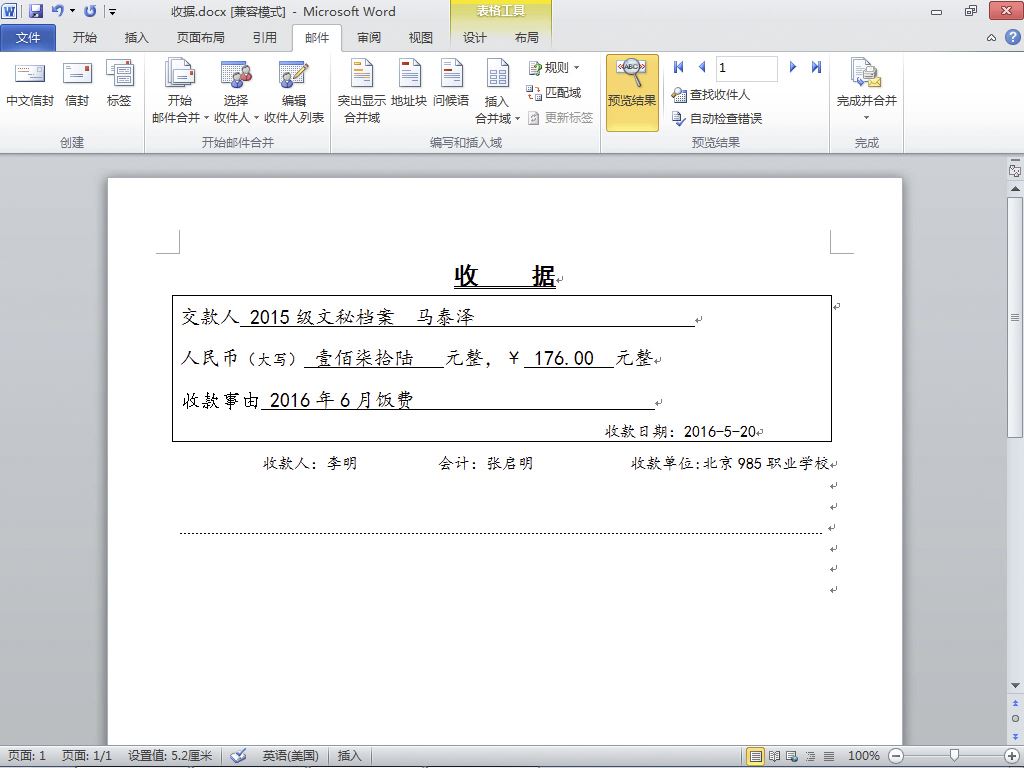Switch to draft view
The image size is (1024, 768).
[x=829, y=756]
